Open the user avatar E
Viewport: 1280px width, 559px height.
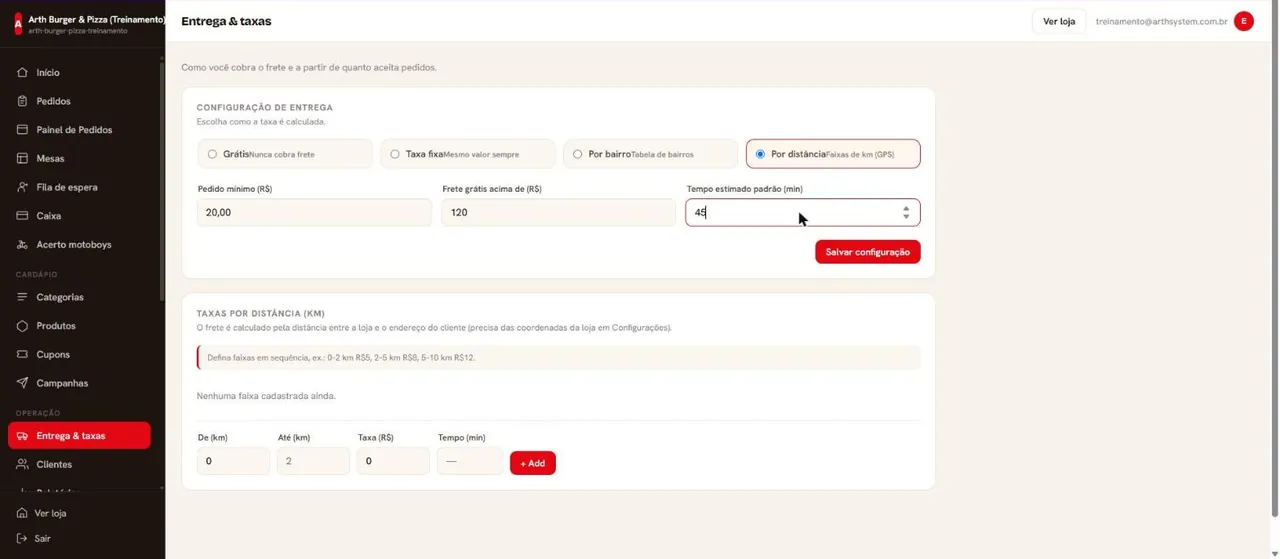1244,21
